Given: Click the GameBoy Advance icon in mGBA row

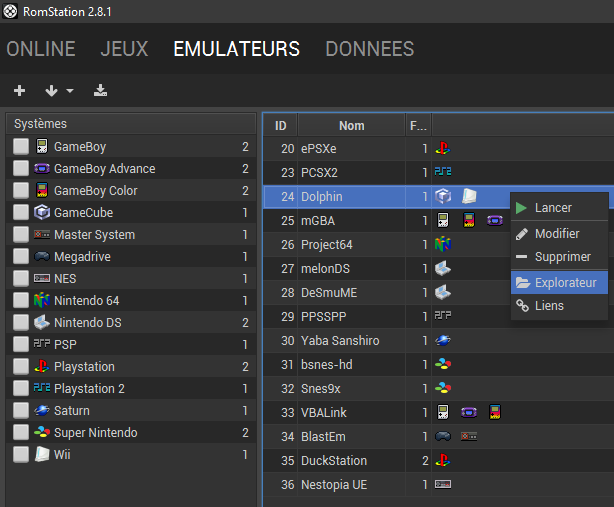Looking at the screenshot, I should (495, 220).
